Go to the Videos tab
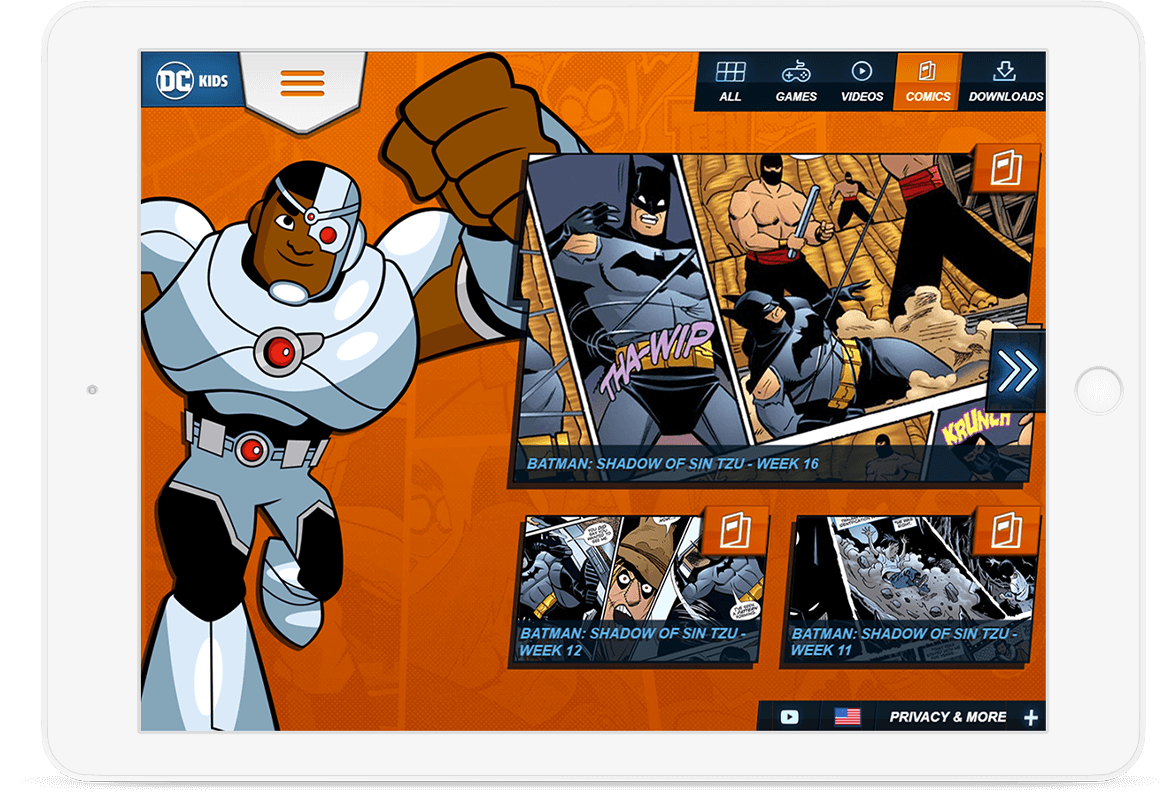This screenshot has width=1171, height=793. [861, 82]
